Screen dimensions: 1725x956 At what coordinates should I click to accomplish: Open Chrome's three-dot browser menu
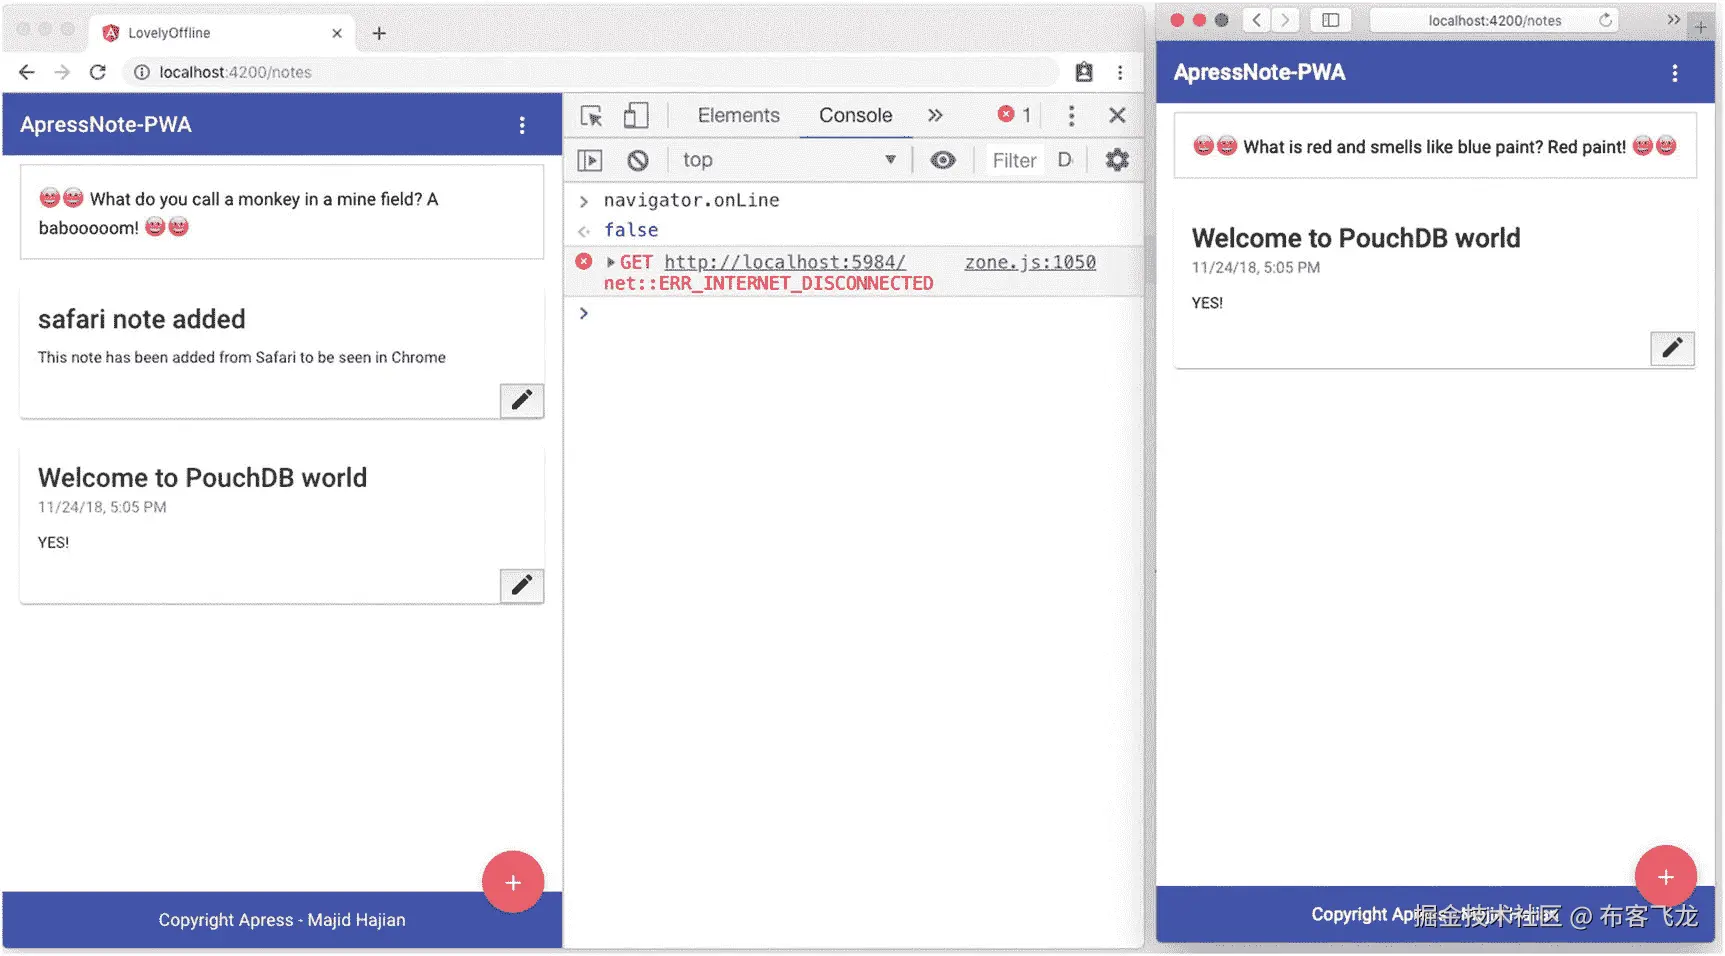click(x=1120, y=72)
